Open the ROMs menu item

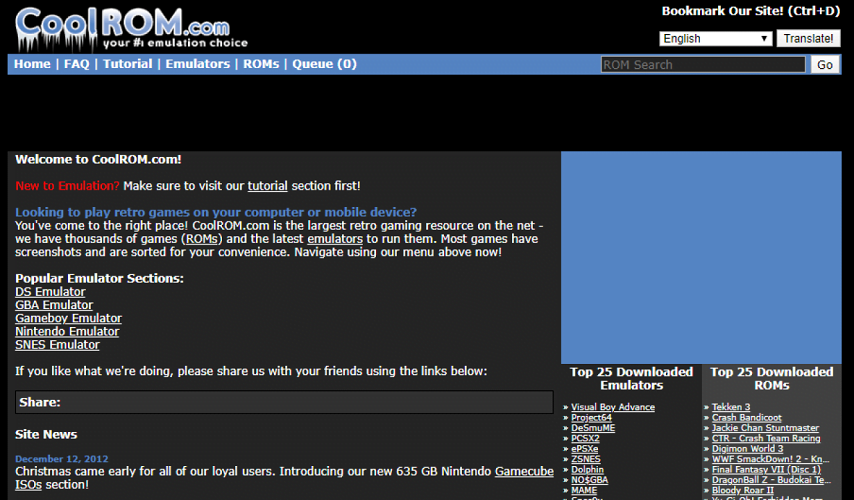click(261, 64)
